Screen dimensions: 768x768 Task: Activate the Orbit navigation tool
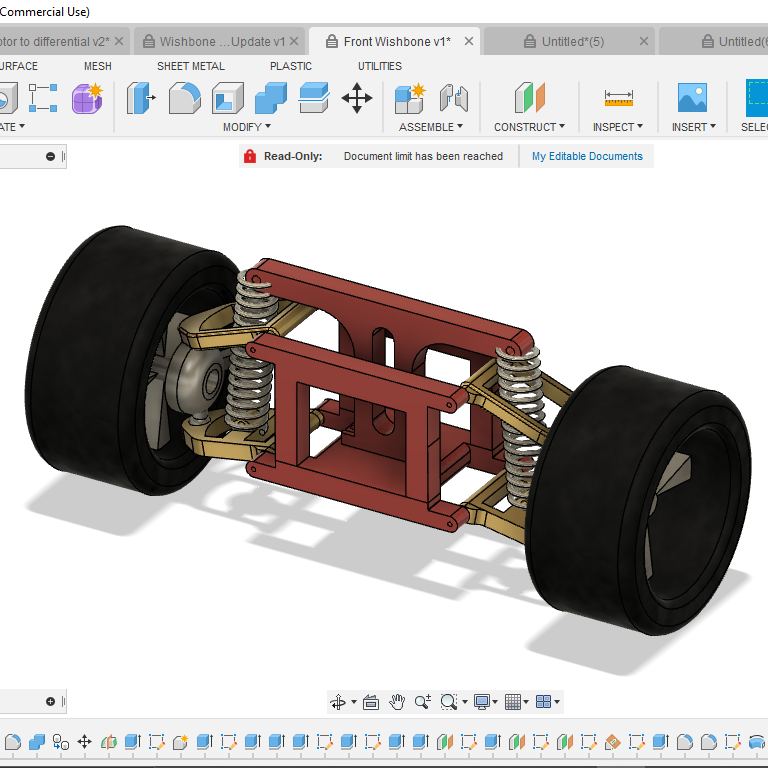click(x=338, y=702)
